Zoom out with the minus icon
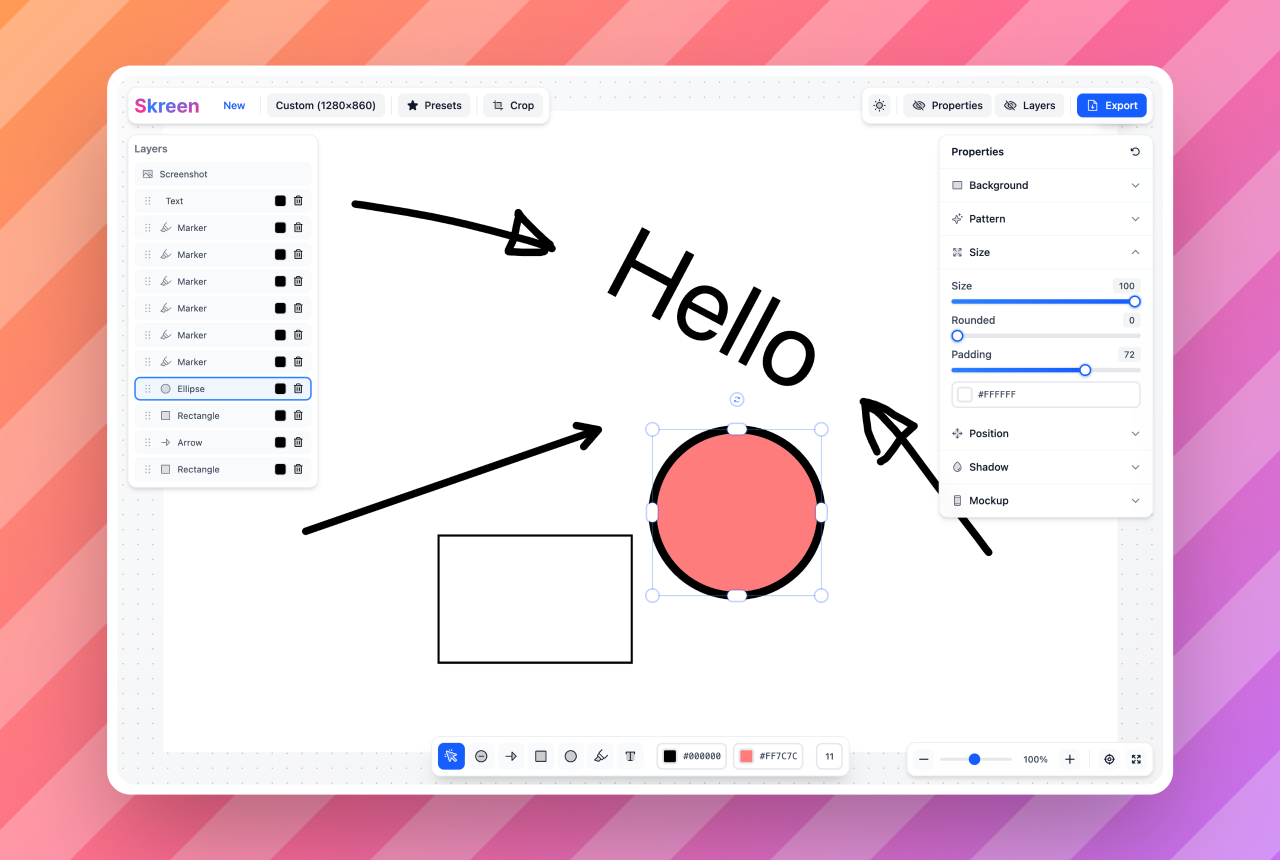The image size is (1280, 860). 924,759
